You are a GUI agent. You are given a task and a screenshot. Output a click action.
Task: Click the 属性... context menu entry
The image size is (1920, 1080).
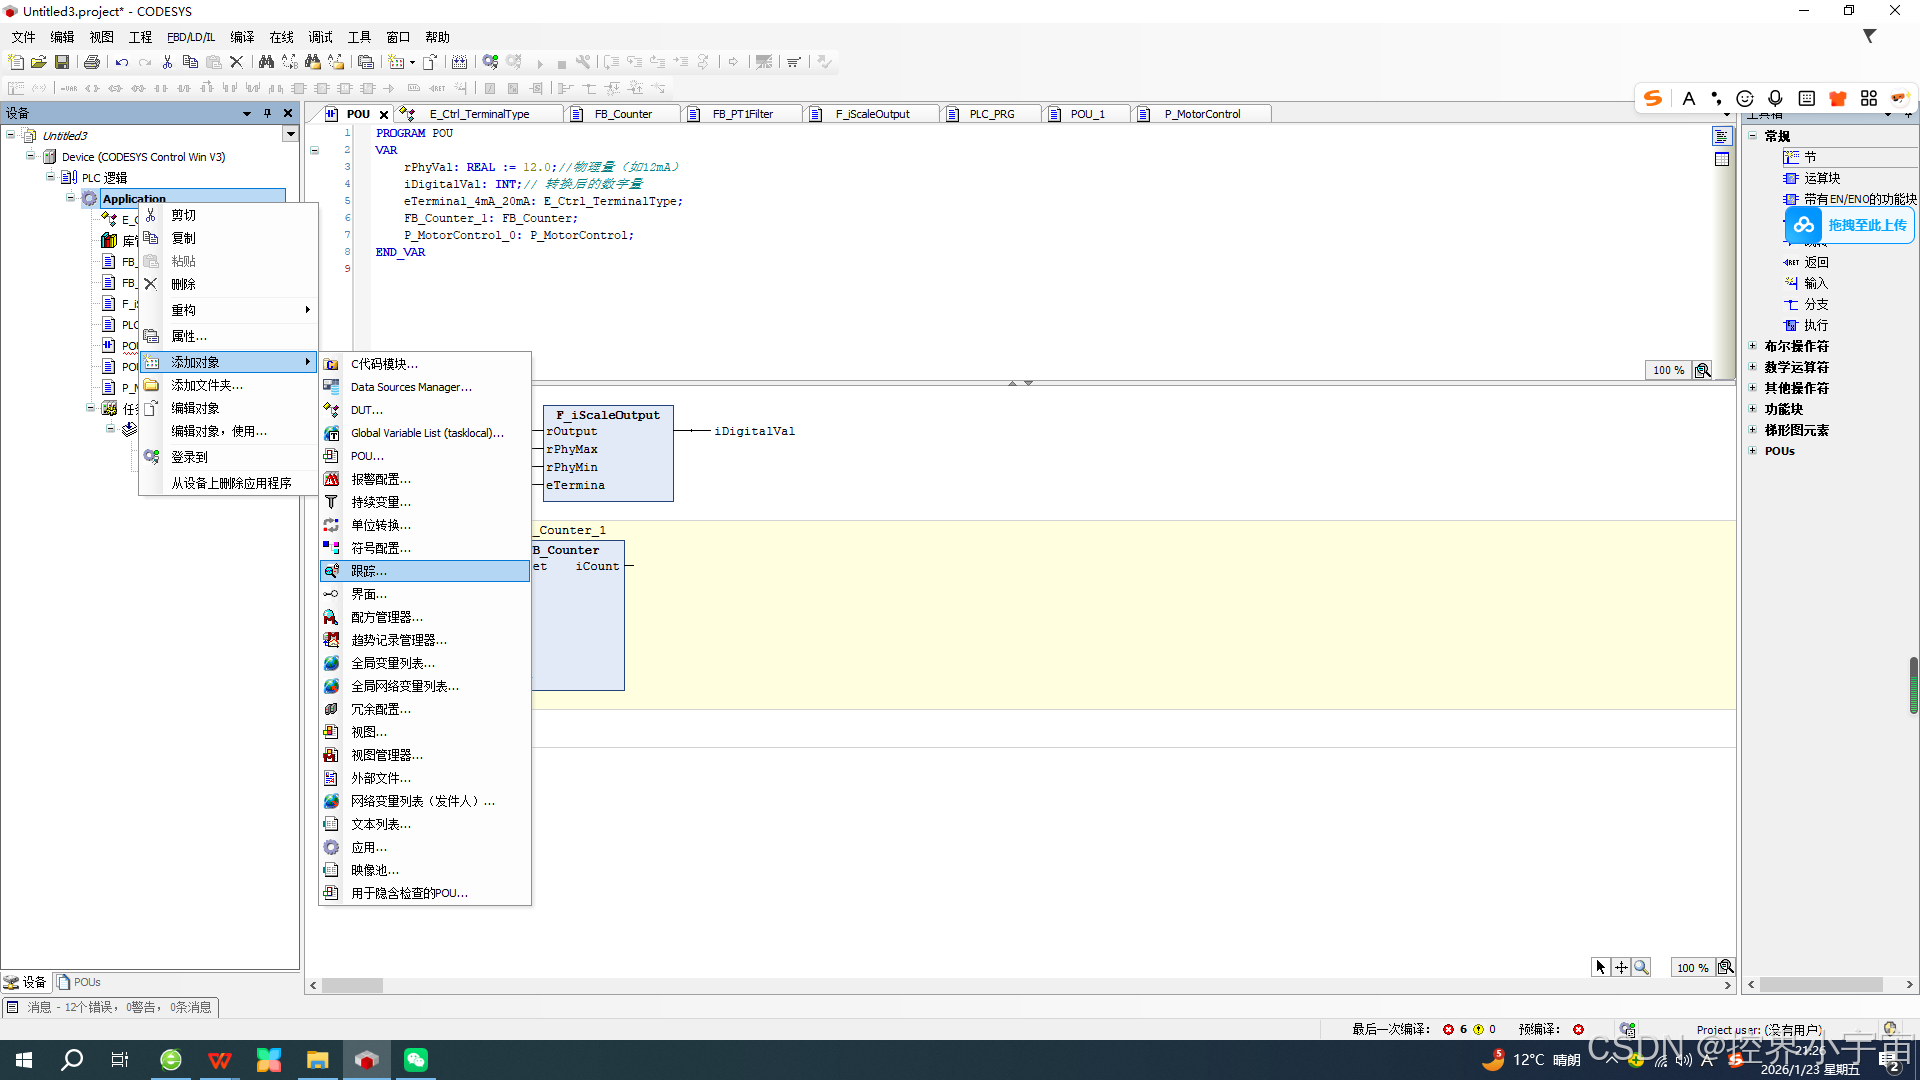189,336
